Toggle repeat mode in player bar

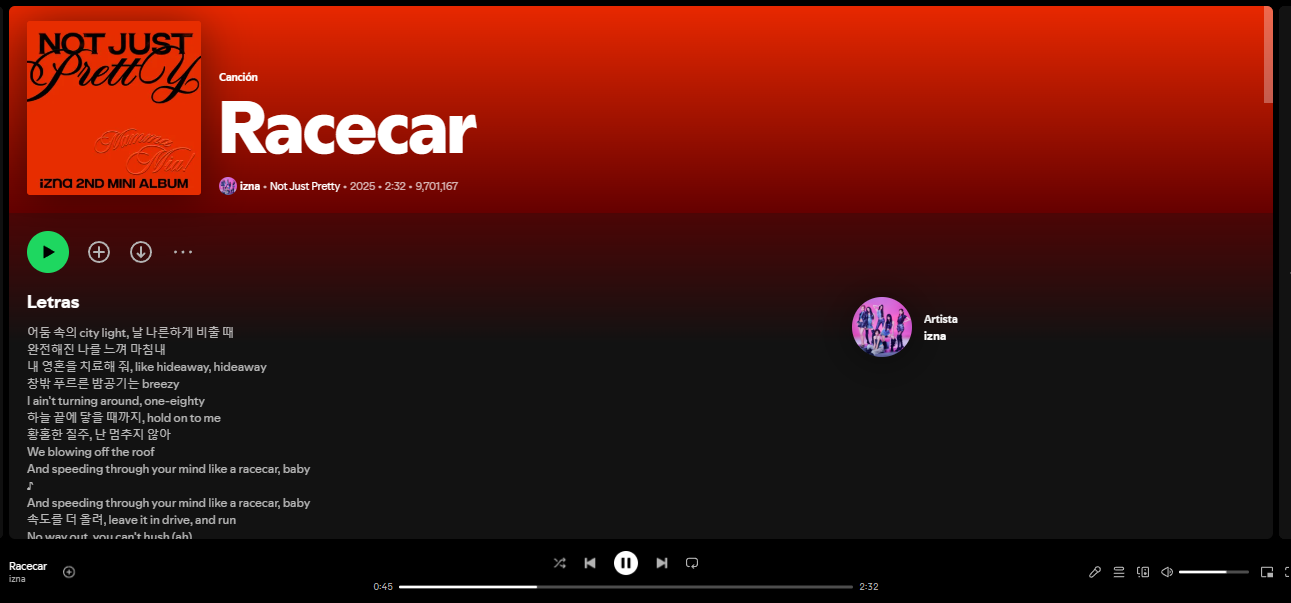click(692, 563)
